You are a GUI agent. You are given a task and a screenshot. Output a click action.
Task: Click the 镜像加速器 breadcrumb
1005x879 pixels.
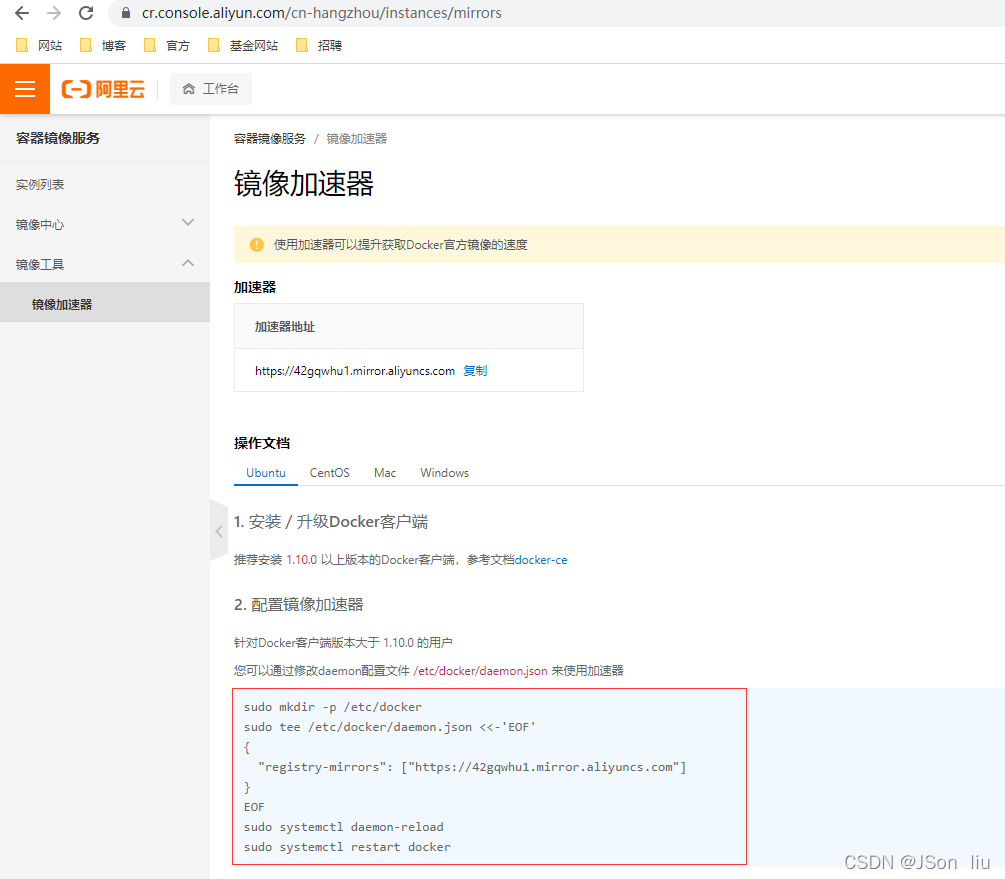(357, 138)
